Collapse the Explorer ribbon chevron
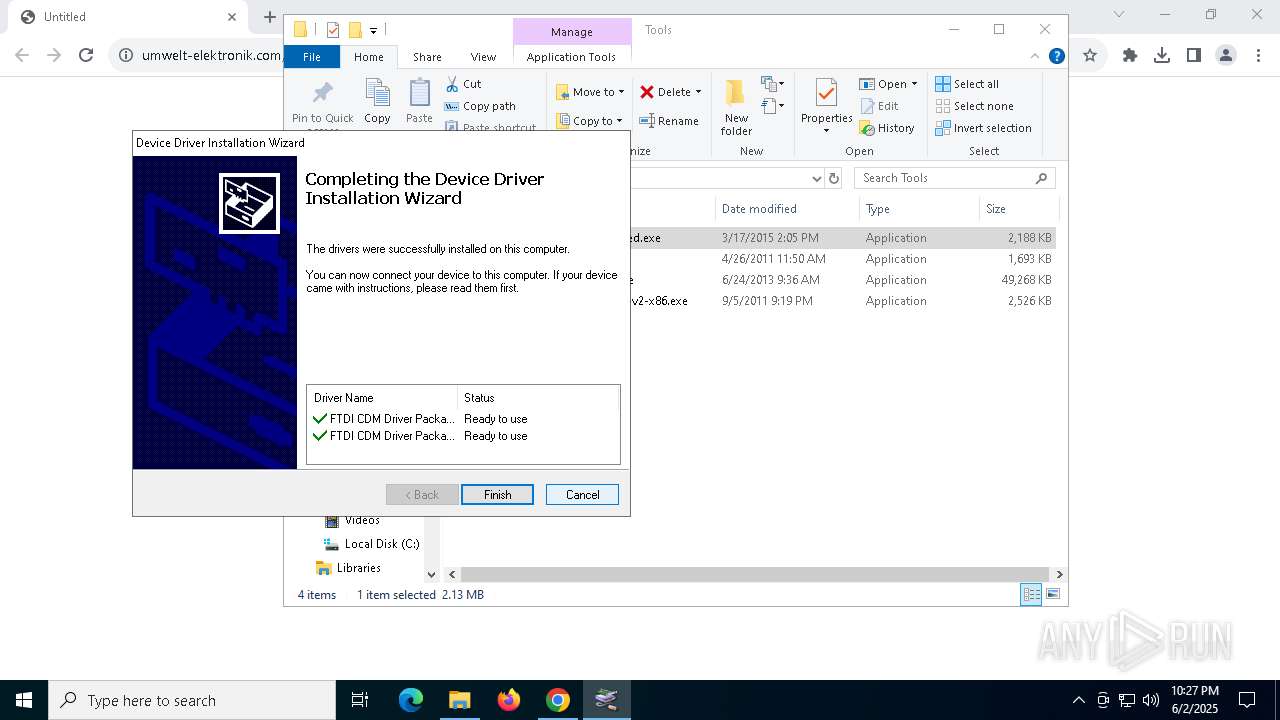This screenshot has height=720, width=1280. click(1035, 56)
